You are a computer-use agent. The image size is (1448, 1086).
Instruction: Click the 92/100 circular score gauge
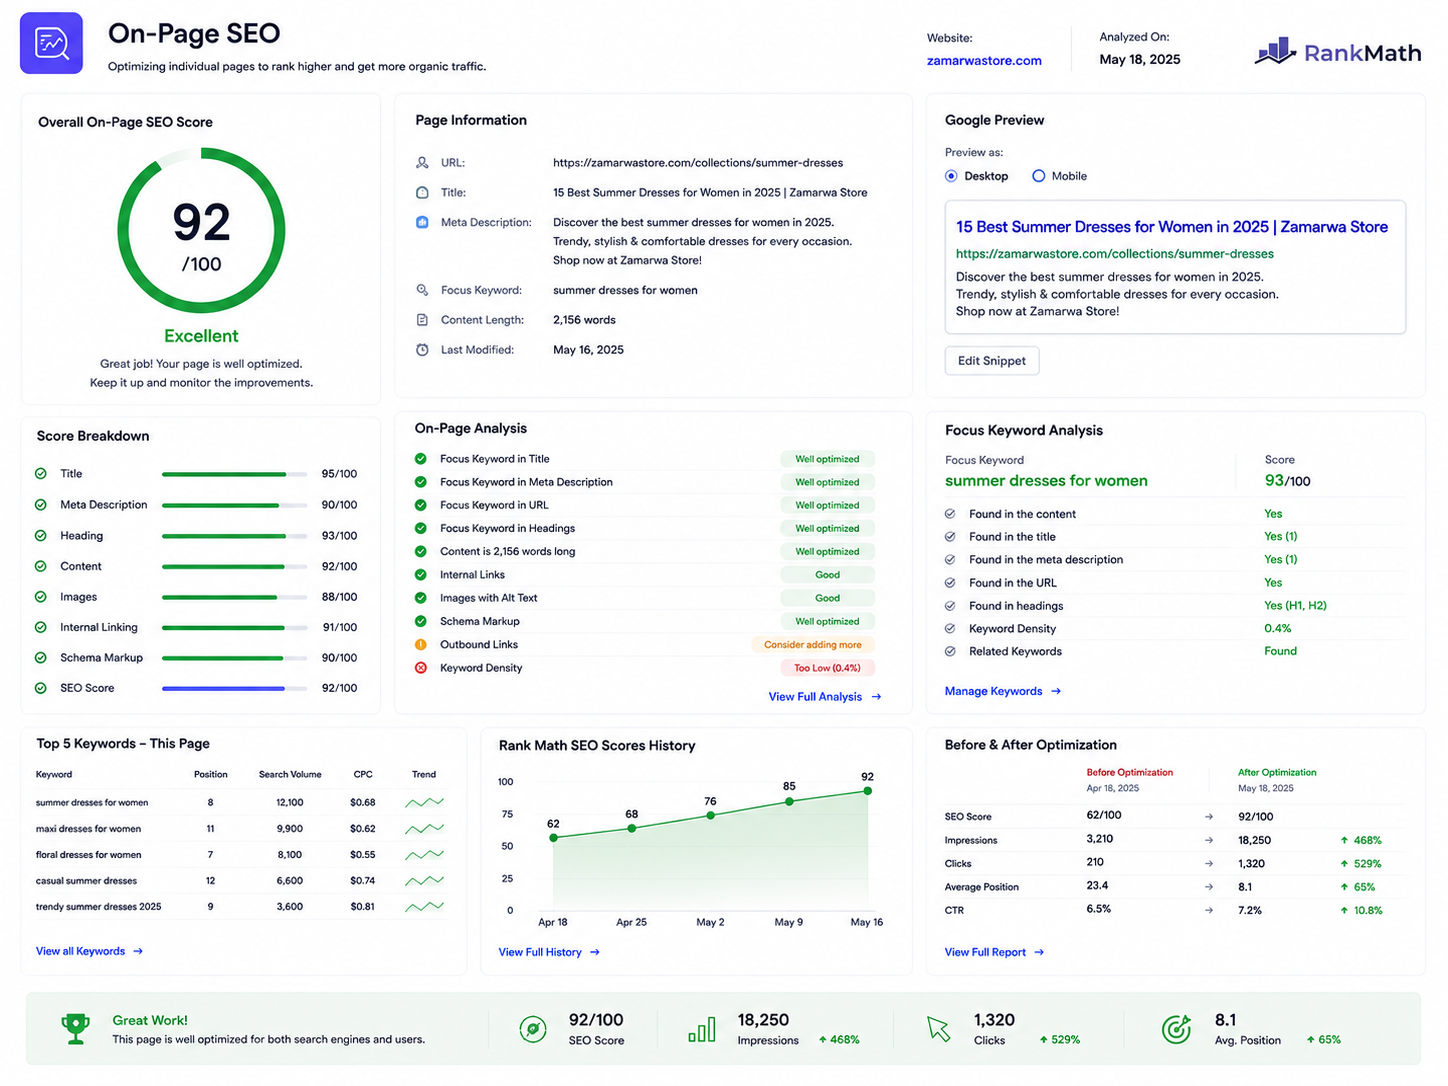[201, 231]
